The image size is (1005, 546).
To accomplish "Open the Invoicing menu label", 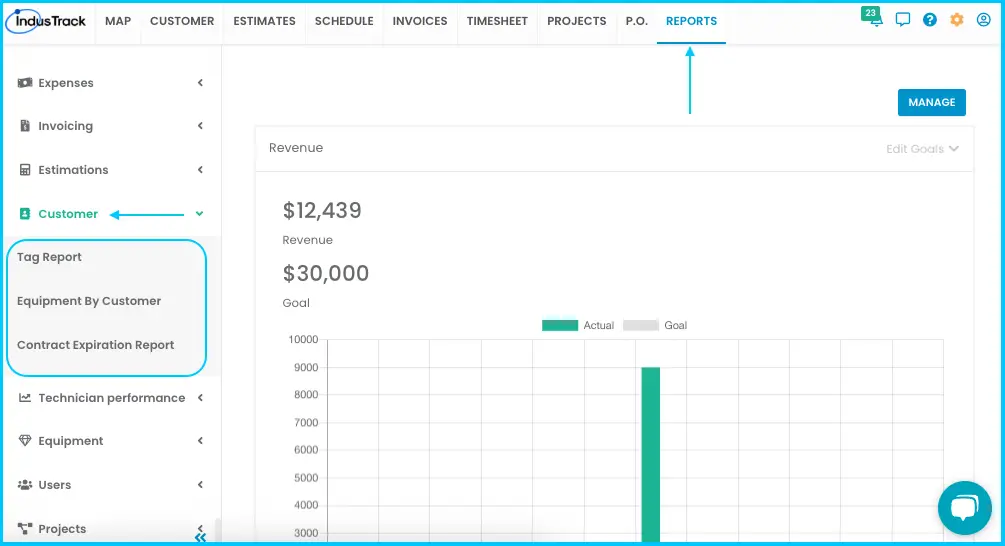I will coord(65,126).
